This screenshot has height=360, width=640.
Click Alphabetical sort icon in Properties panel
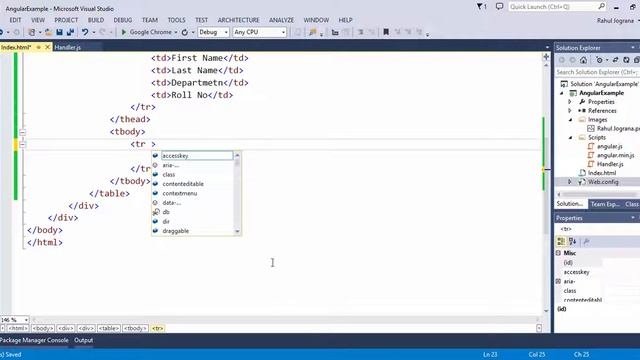point(573,242)
